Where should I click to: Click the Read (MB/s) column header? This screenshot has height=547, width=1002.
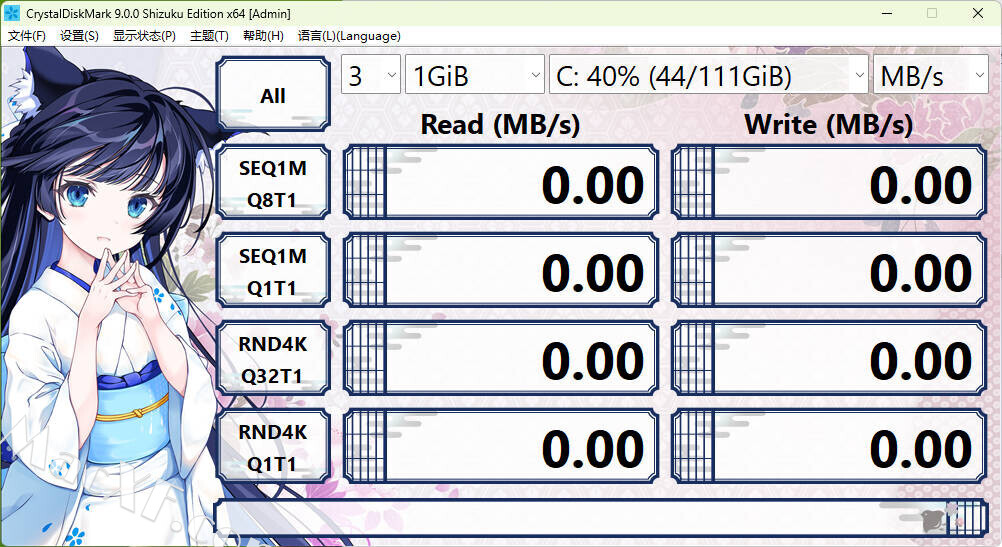tap(500, 124)
